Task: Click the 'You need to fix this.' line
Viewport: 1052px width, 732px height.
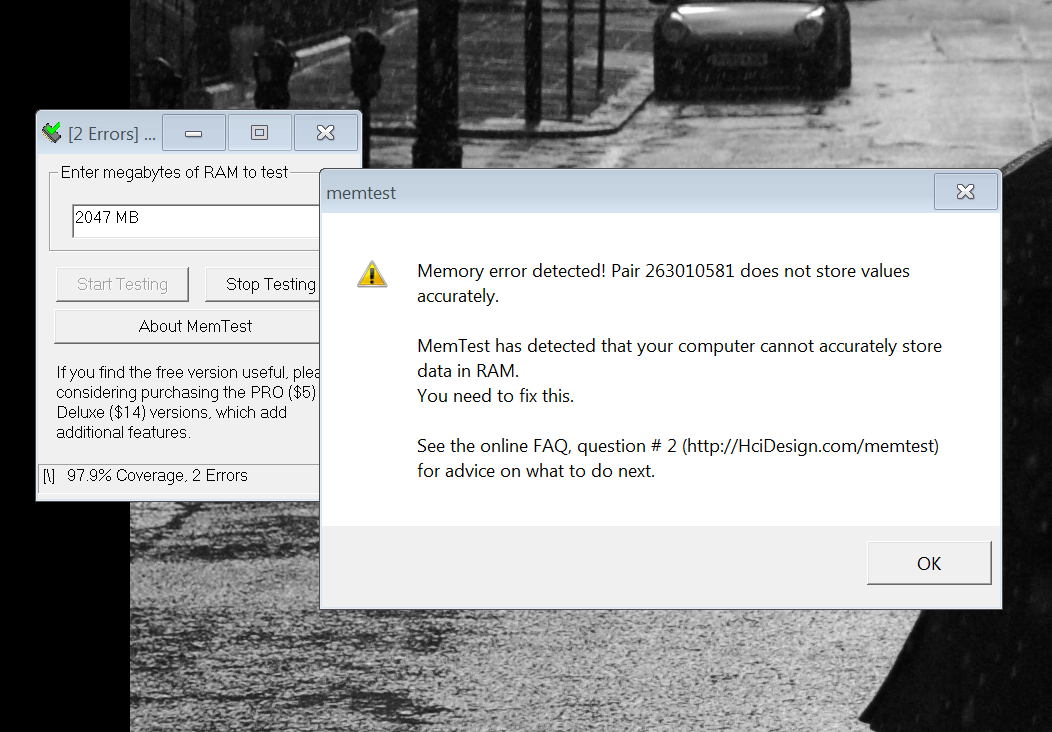Action: pos(495,396)
